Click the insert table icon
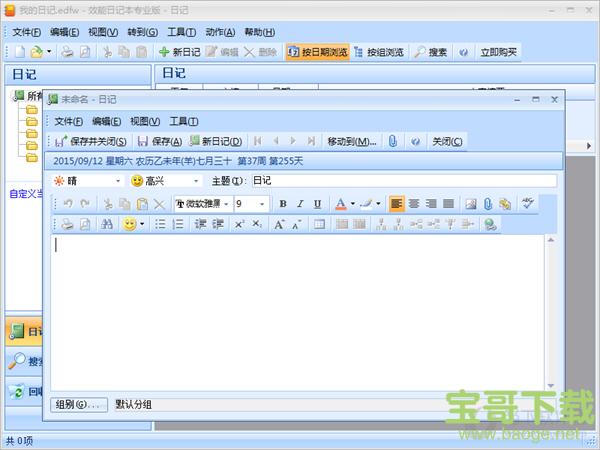Viewport: 600px width, 450px height. tap(319, 224)
